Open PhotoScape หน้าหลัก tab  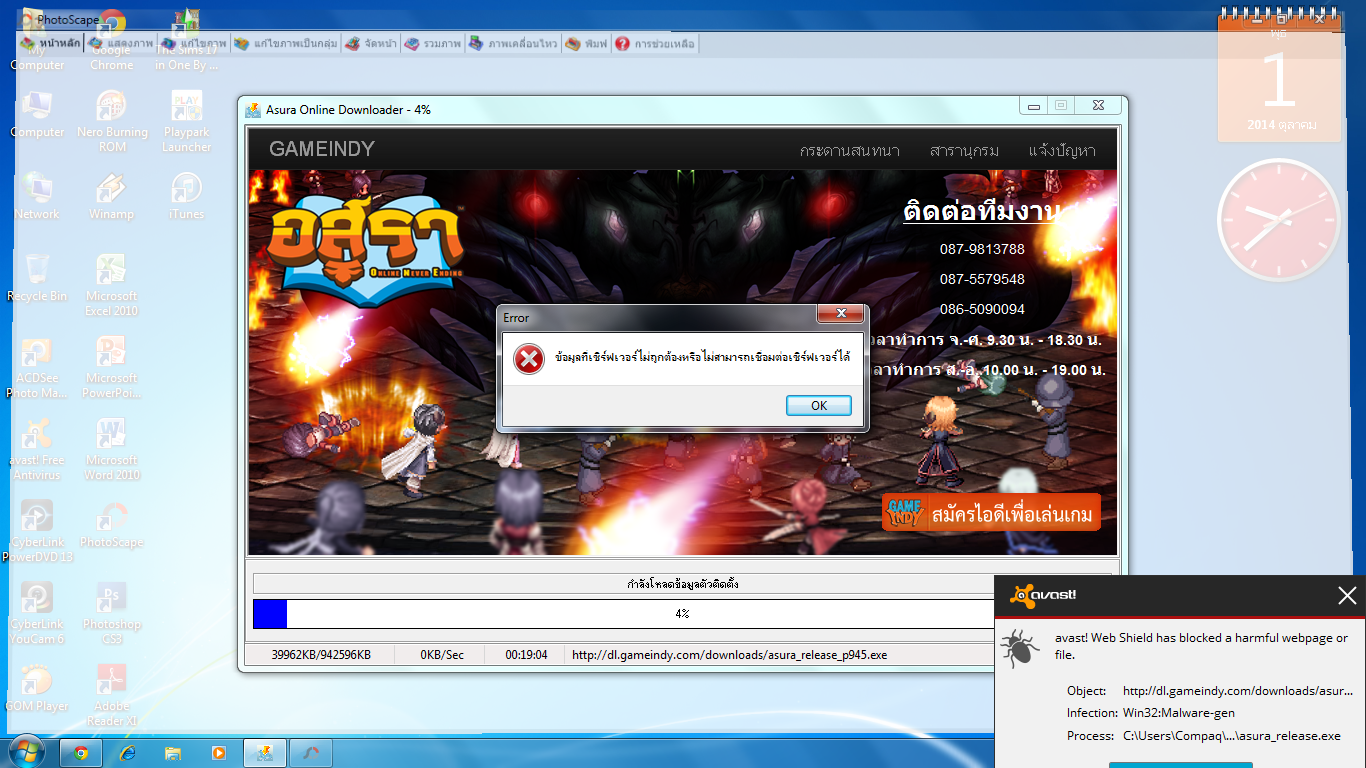click(50, 44)
